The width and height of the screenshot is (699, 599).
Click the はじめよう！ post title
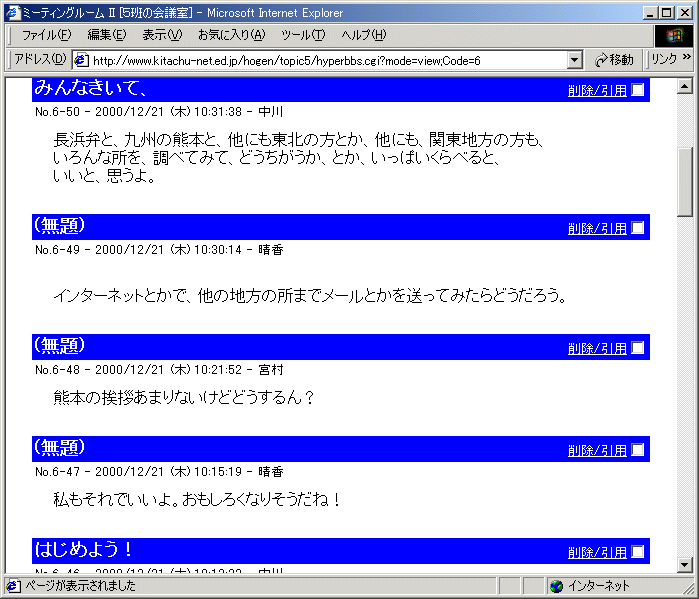tap(84, 549)
